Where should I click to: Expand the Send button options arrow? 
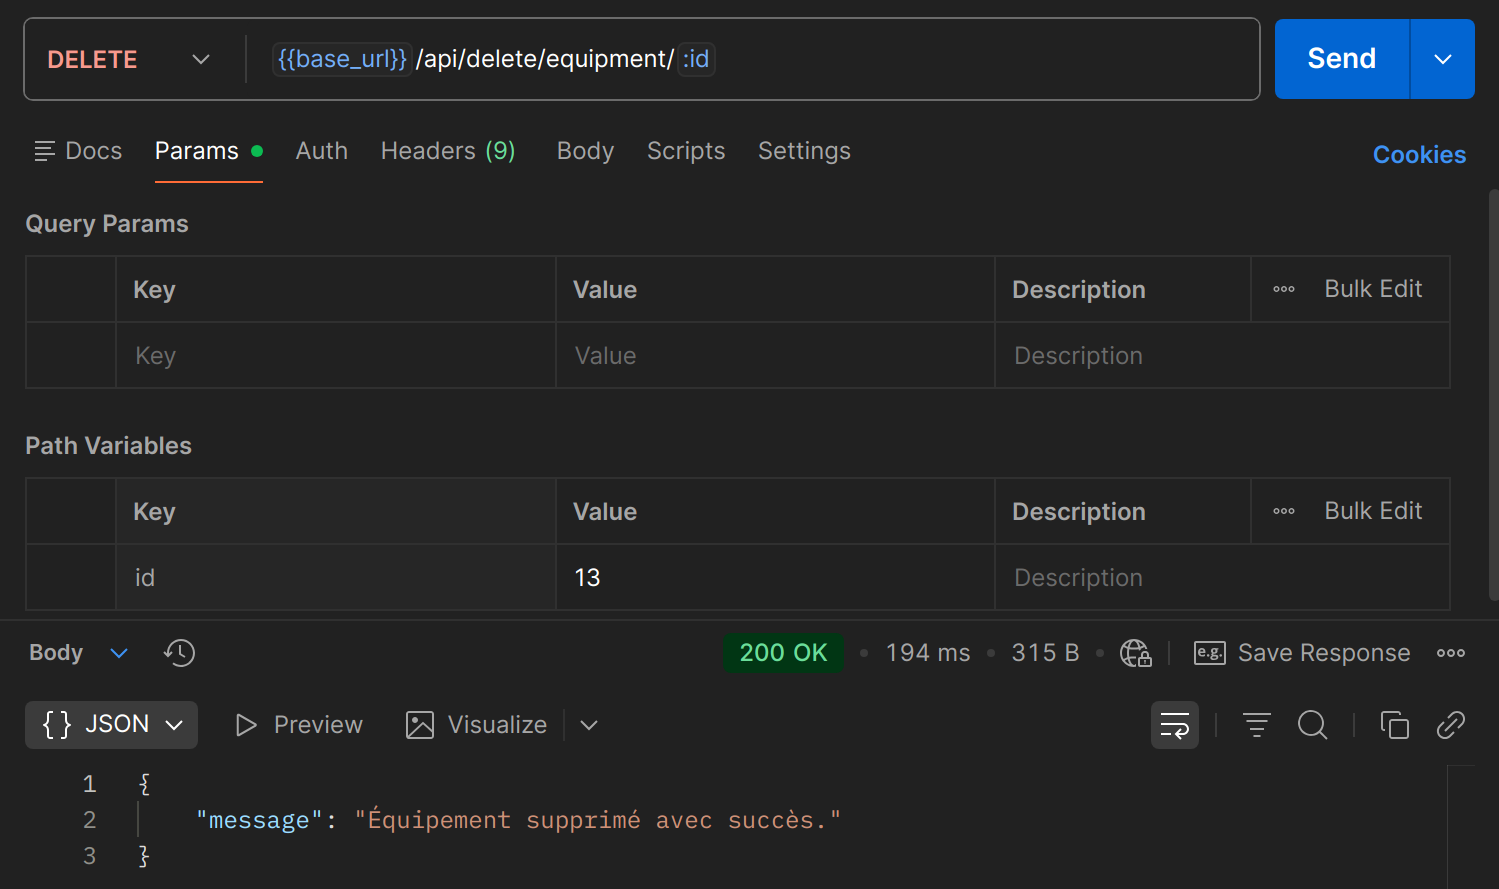click(1443, 59)
